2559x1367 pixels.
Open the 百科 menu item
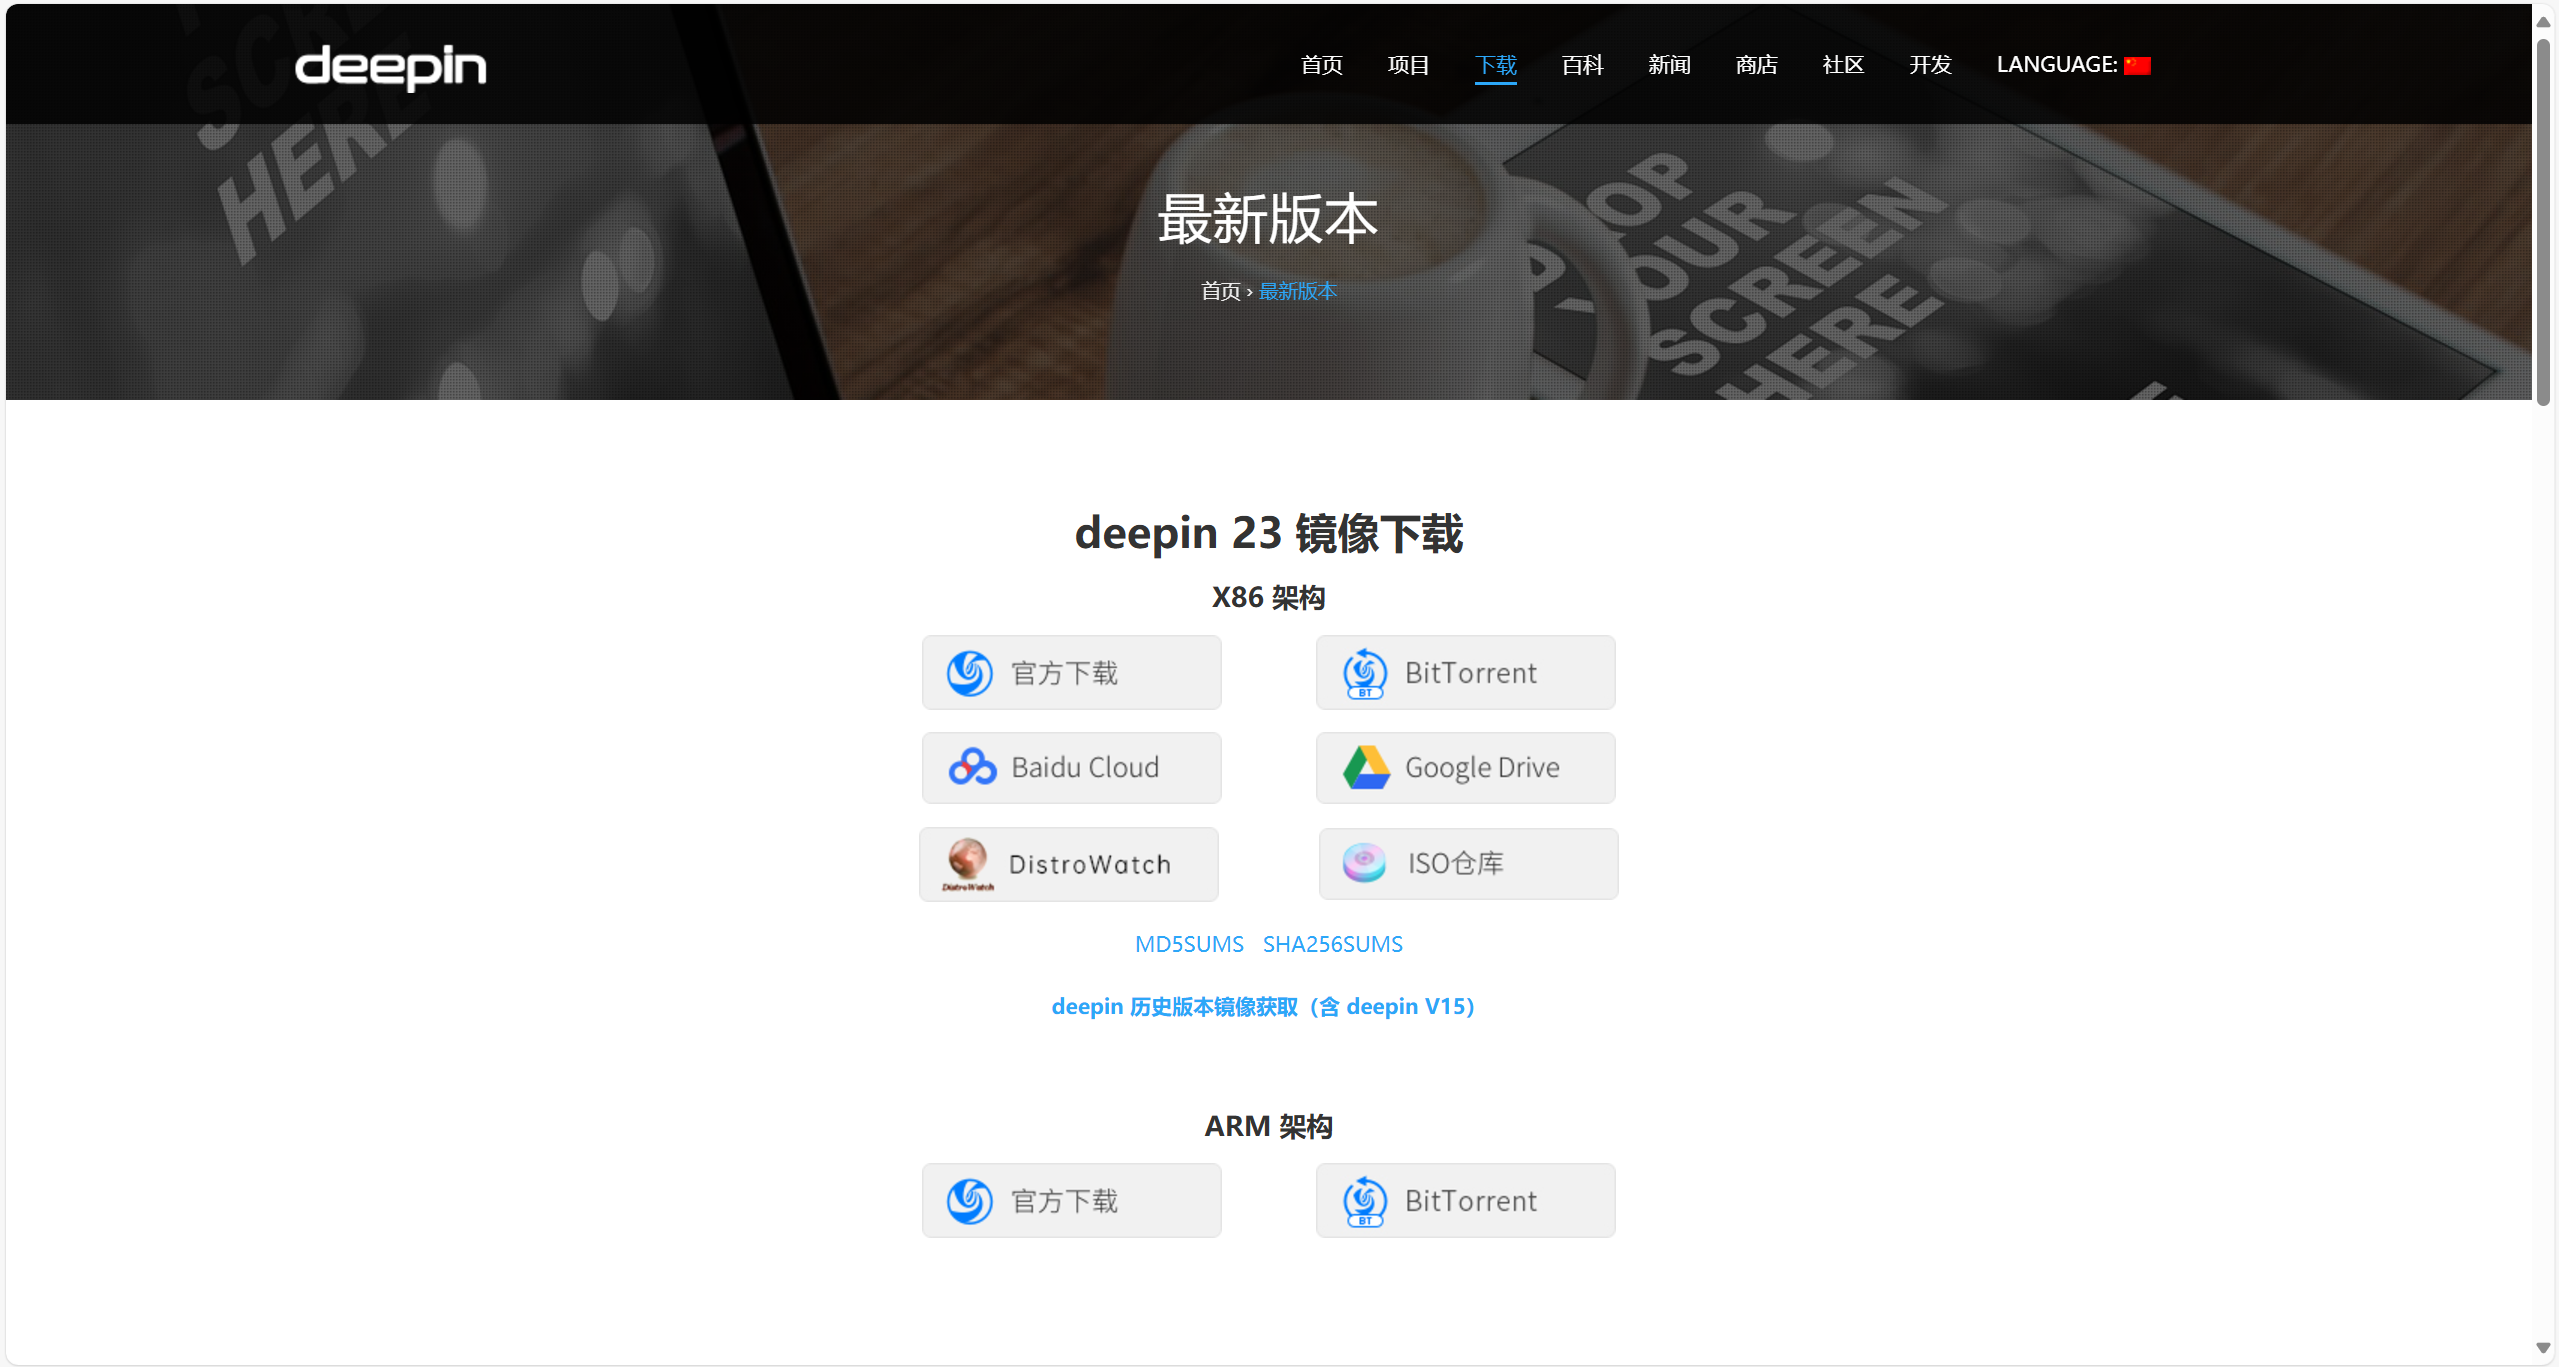point(1583,65)
